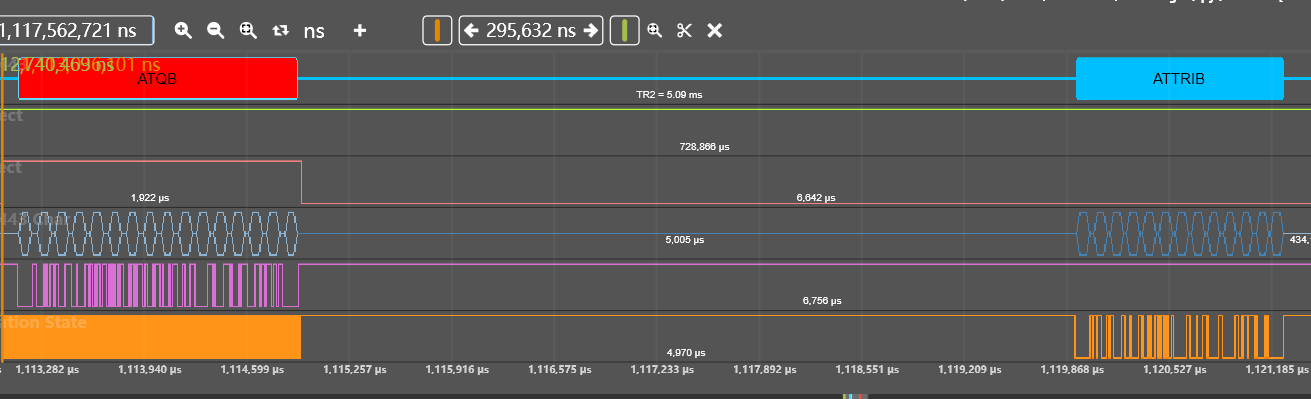Click the 295,632 ns cursor delta value
This screenshot has height=399, width=1311.
[x=531, y=30]
